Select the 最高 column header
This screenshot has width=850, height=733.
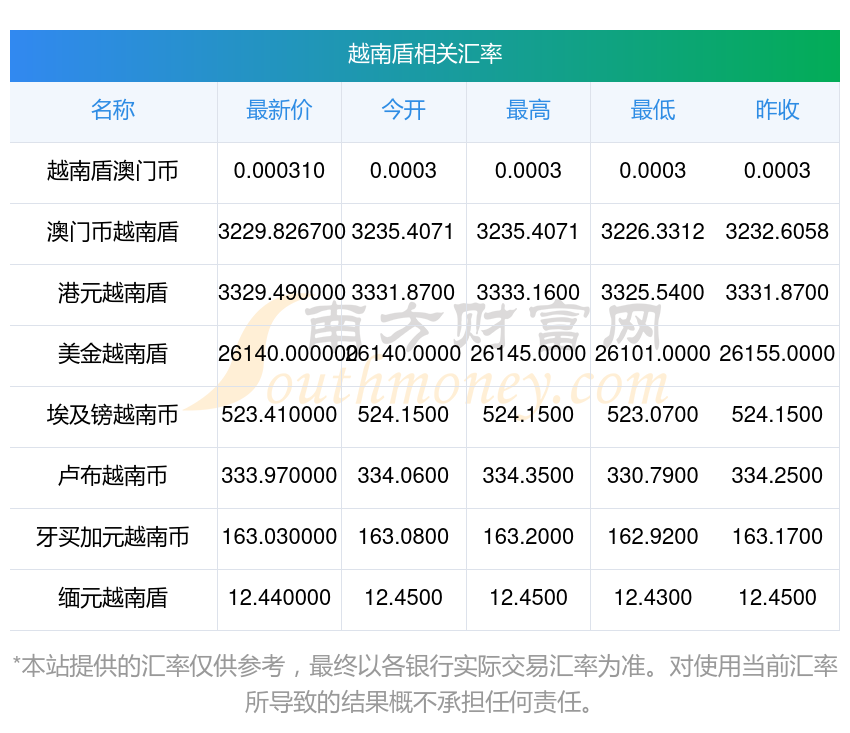click(528, 110)
